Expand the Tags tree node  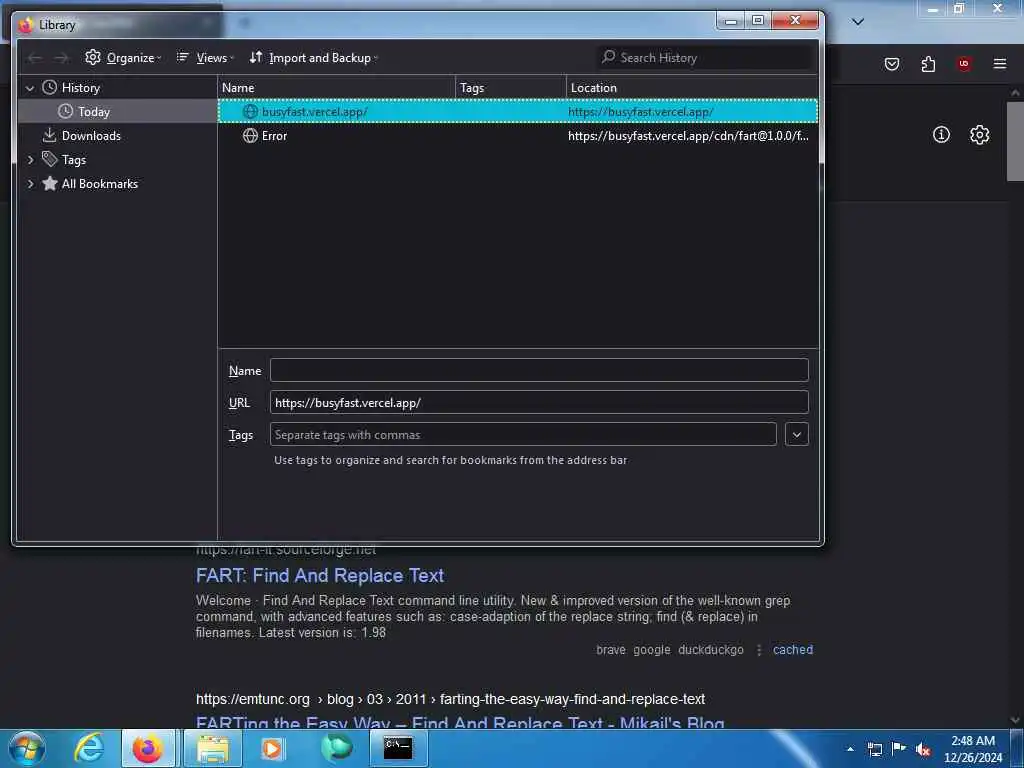pyautogui.click(x=30, y=159)
